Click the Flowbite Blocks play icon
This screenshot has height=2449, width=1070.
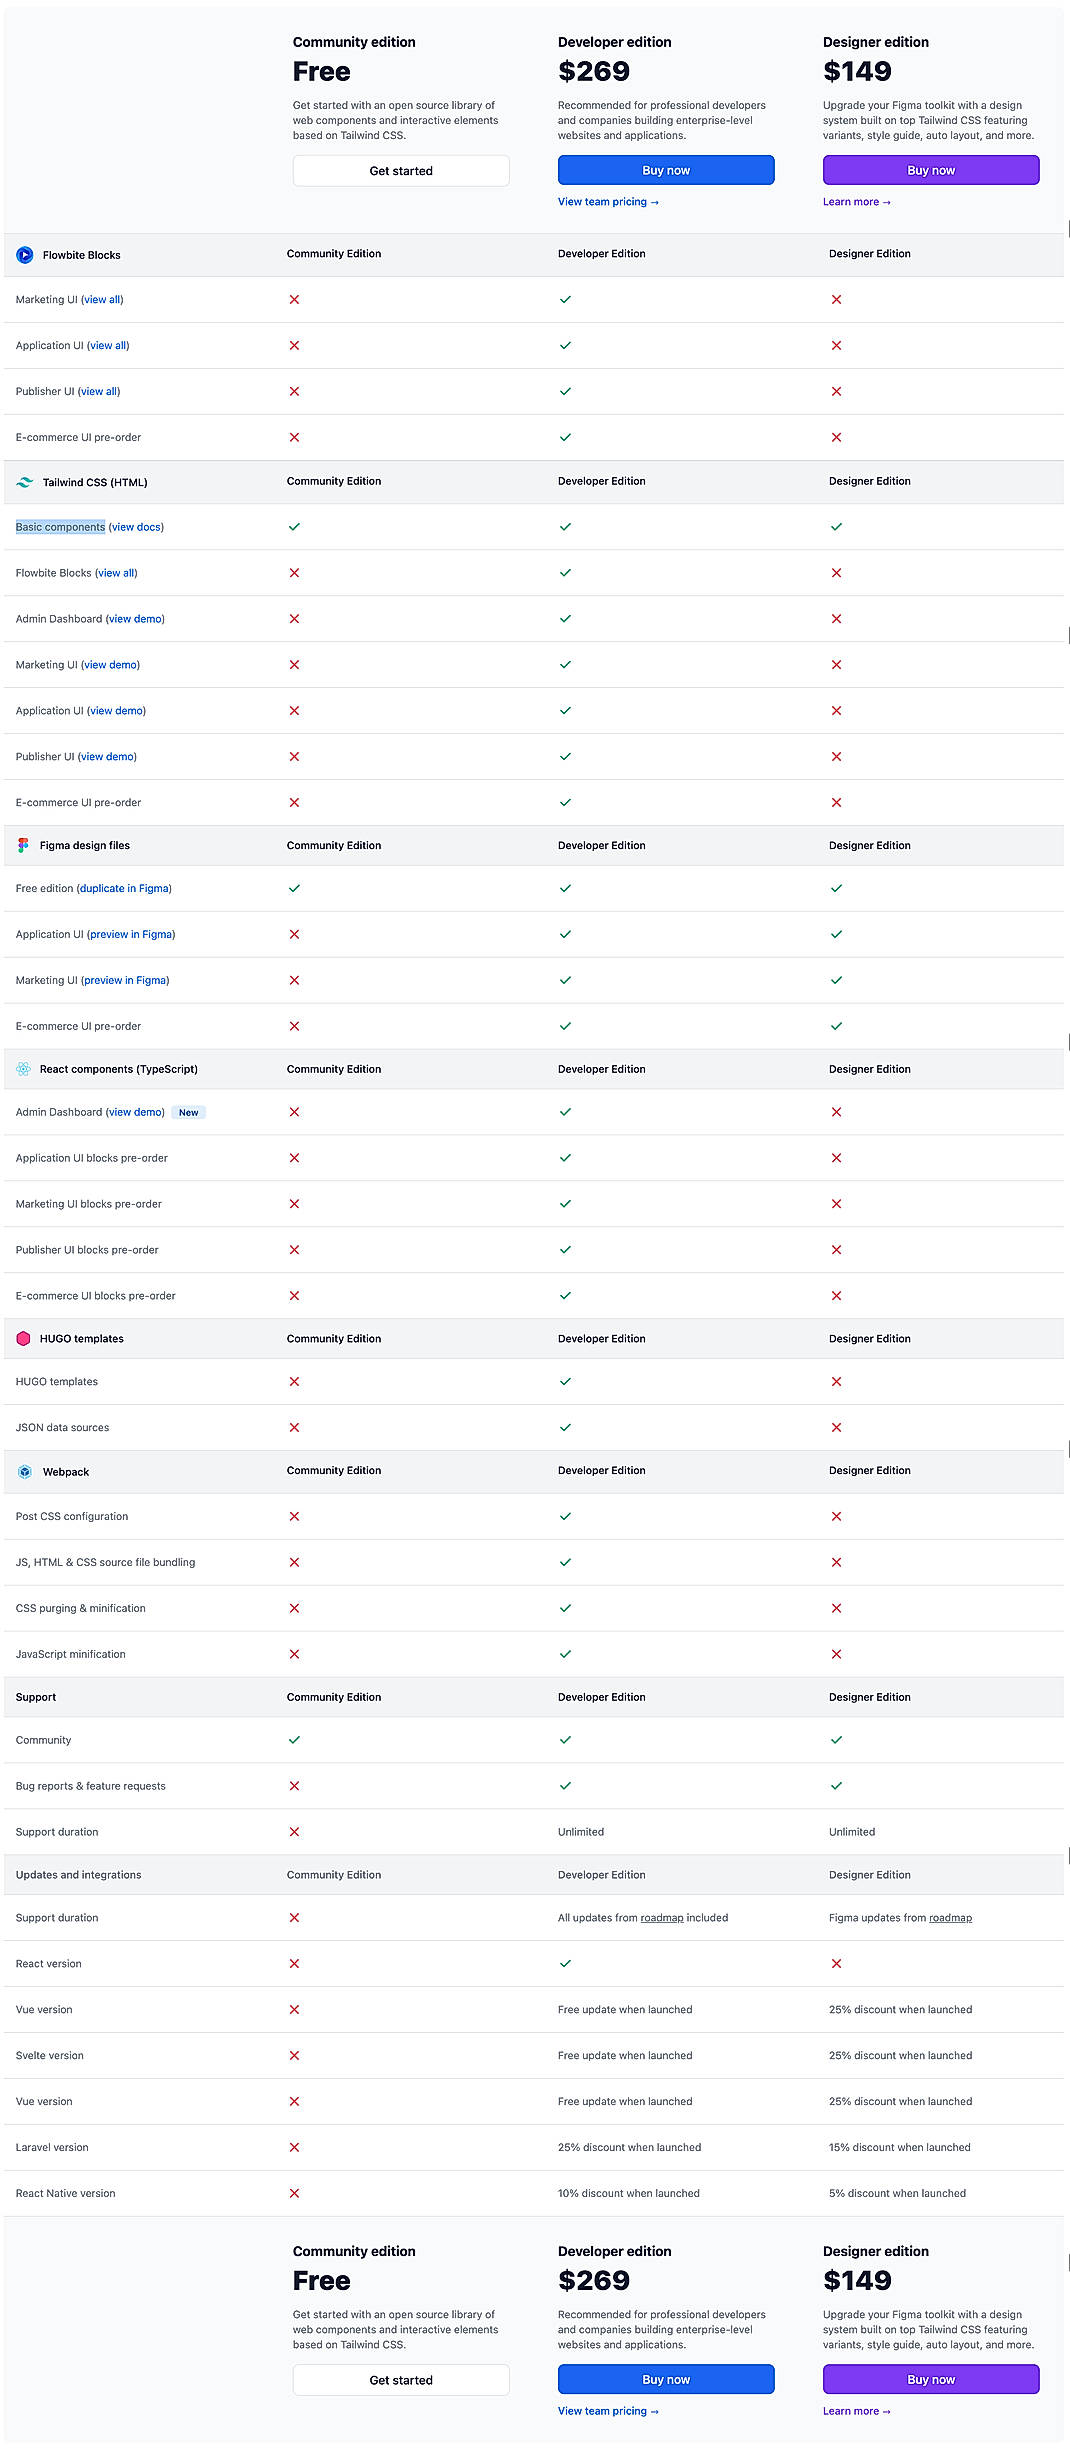pos(25,255)
